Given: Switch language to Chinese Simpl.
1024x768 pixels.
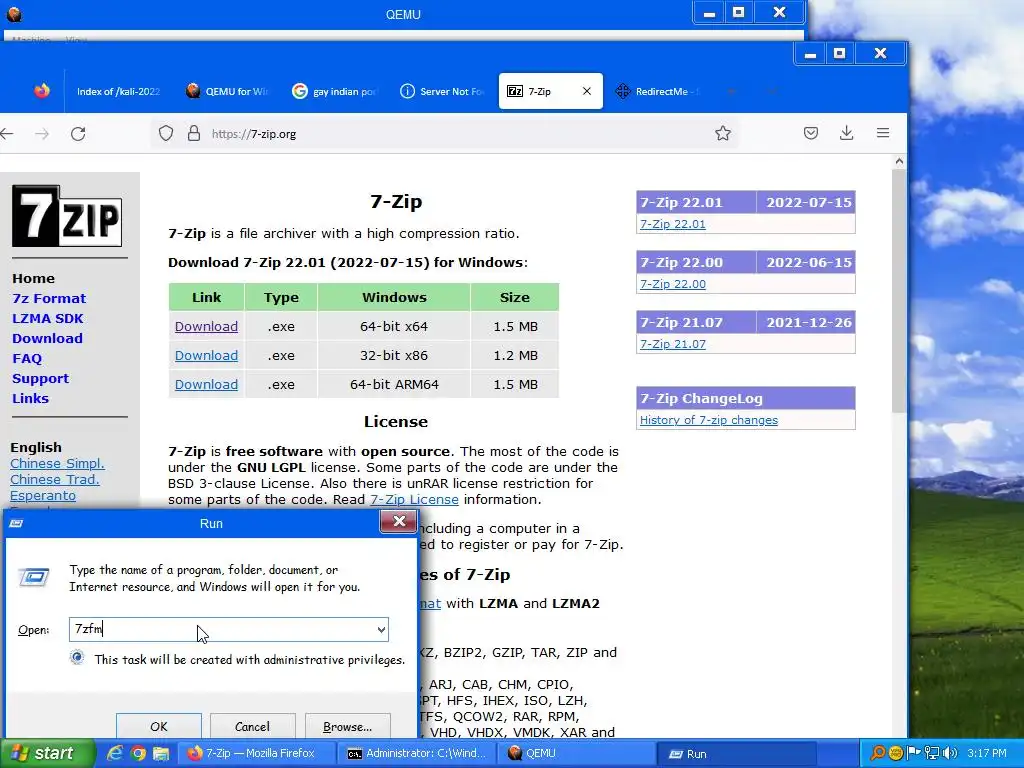Looking at the screenshot, I should click(57, 464).
